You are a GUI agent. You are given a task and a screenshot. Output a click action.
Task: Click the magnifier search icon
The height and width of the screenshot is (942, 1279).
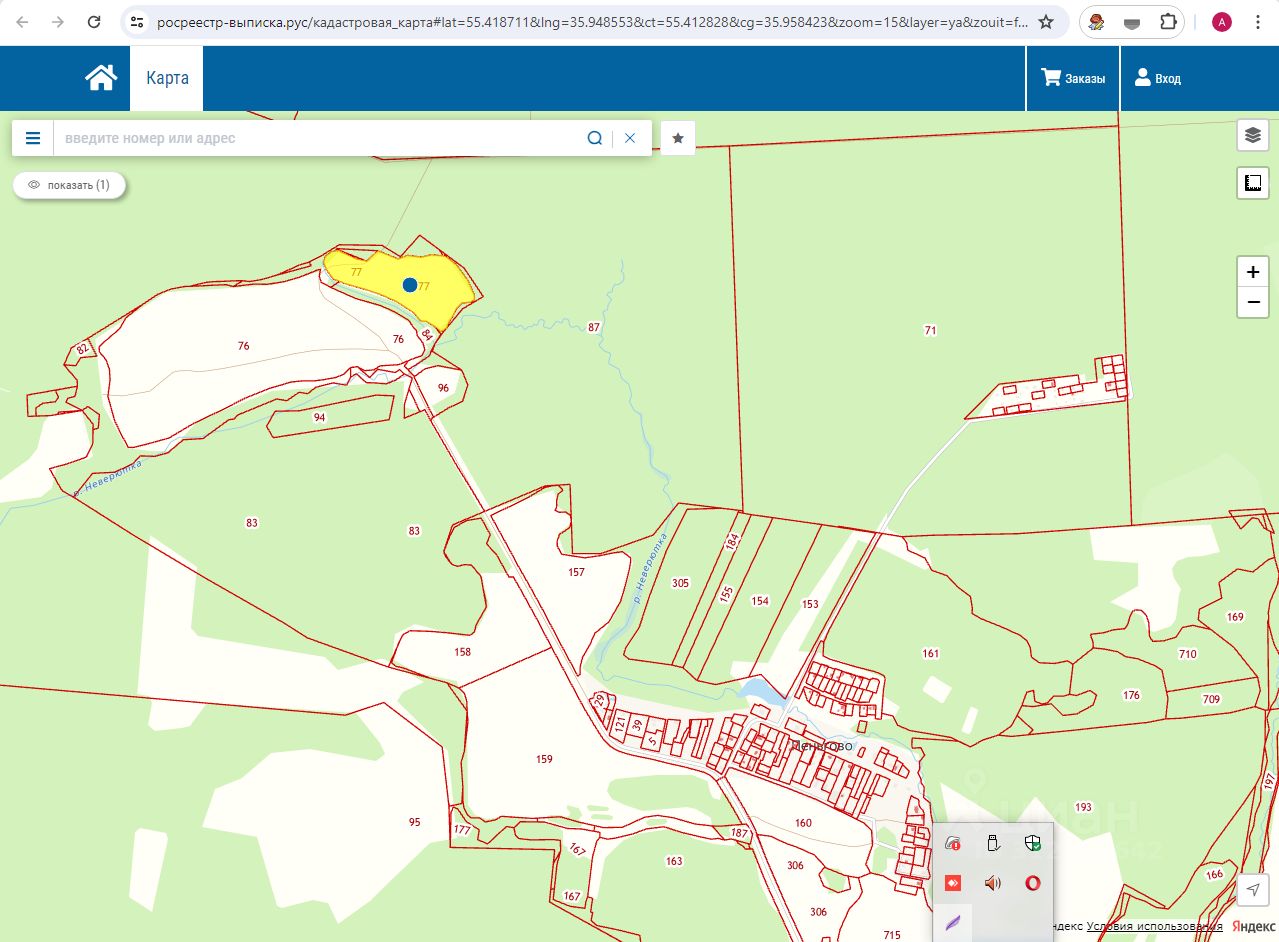pyautogui.click(x=594, y=138)
